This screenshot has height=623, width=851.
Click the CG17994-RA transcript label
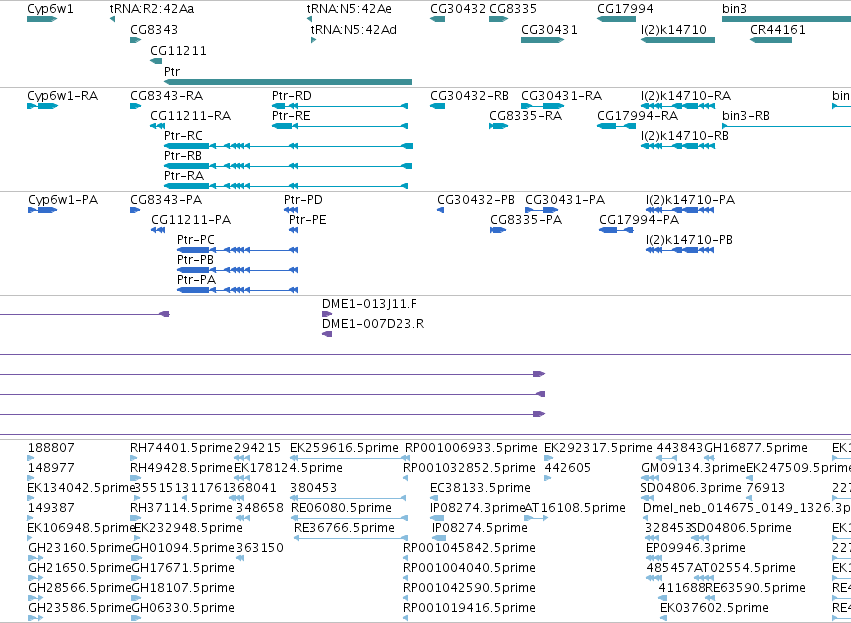click(x=638, y=116)
